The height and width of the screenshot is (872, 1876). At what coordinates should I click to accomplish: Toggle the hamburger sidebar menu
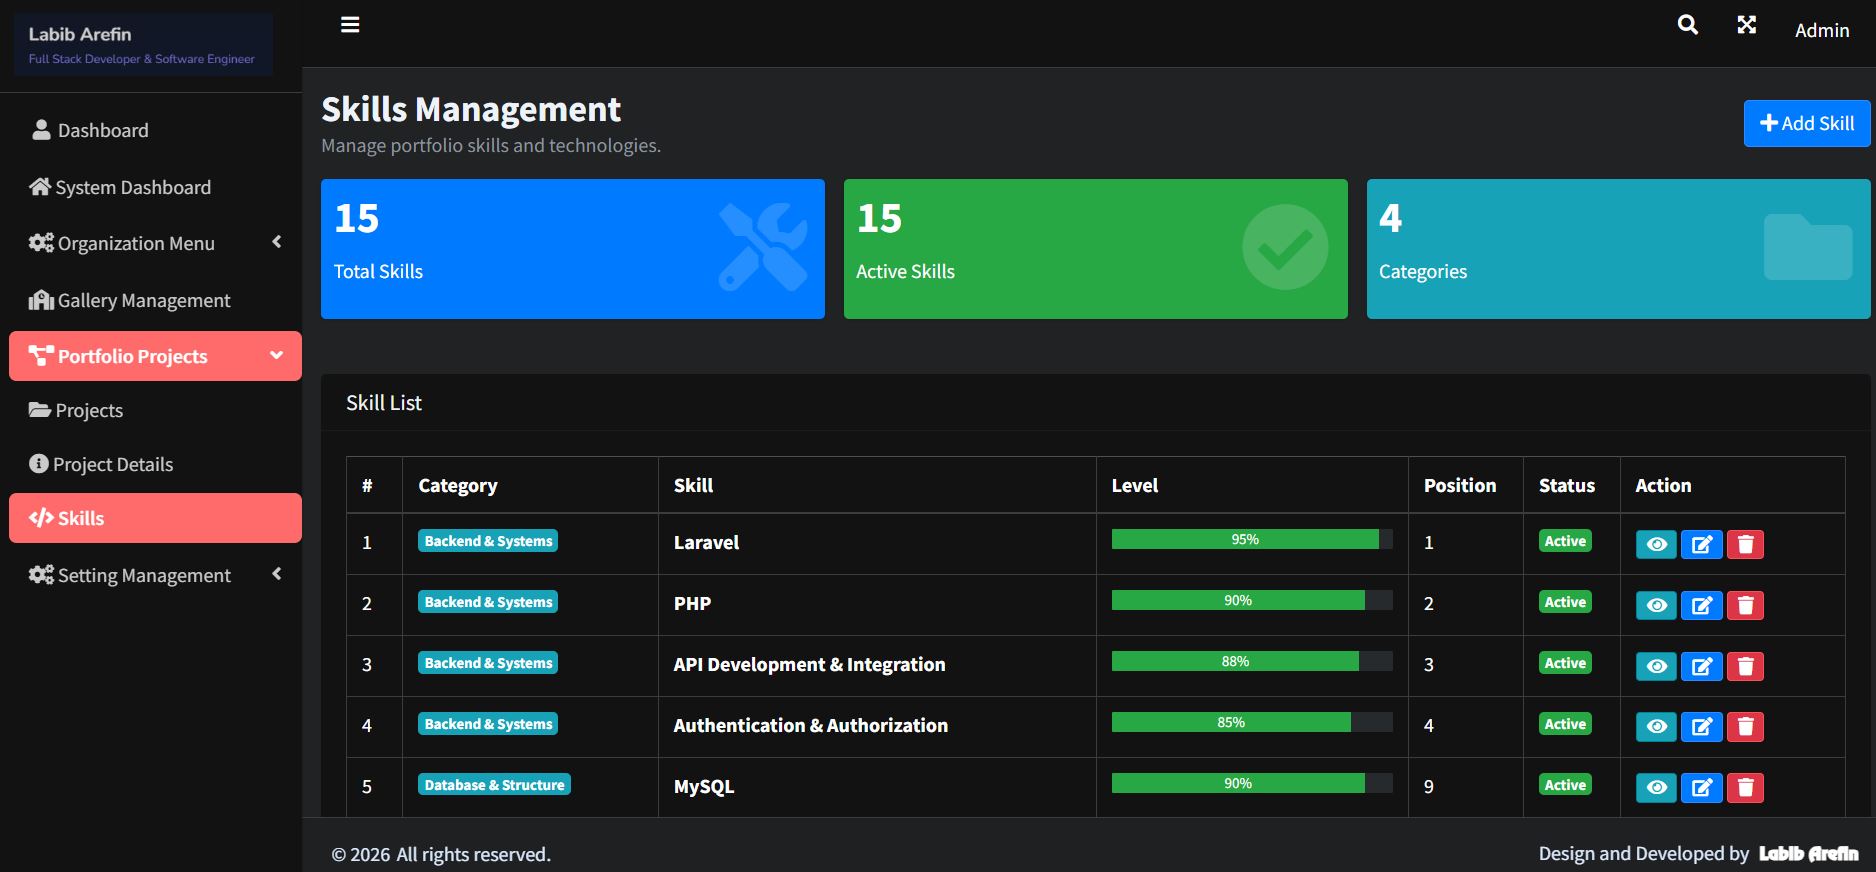coord(350,25)
